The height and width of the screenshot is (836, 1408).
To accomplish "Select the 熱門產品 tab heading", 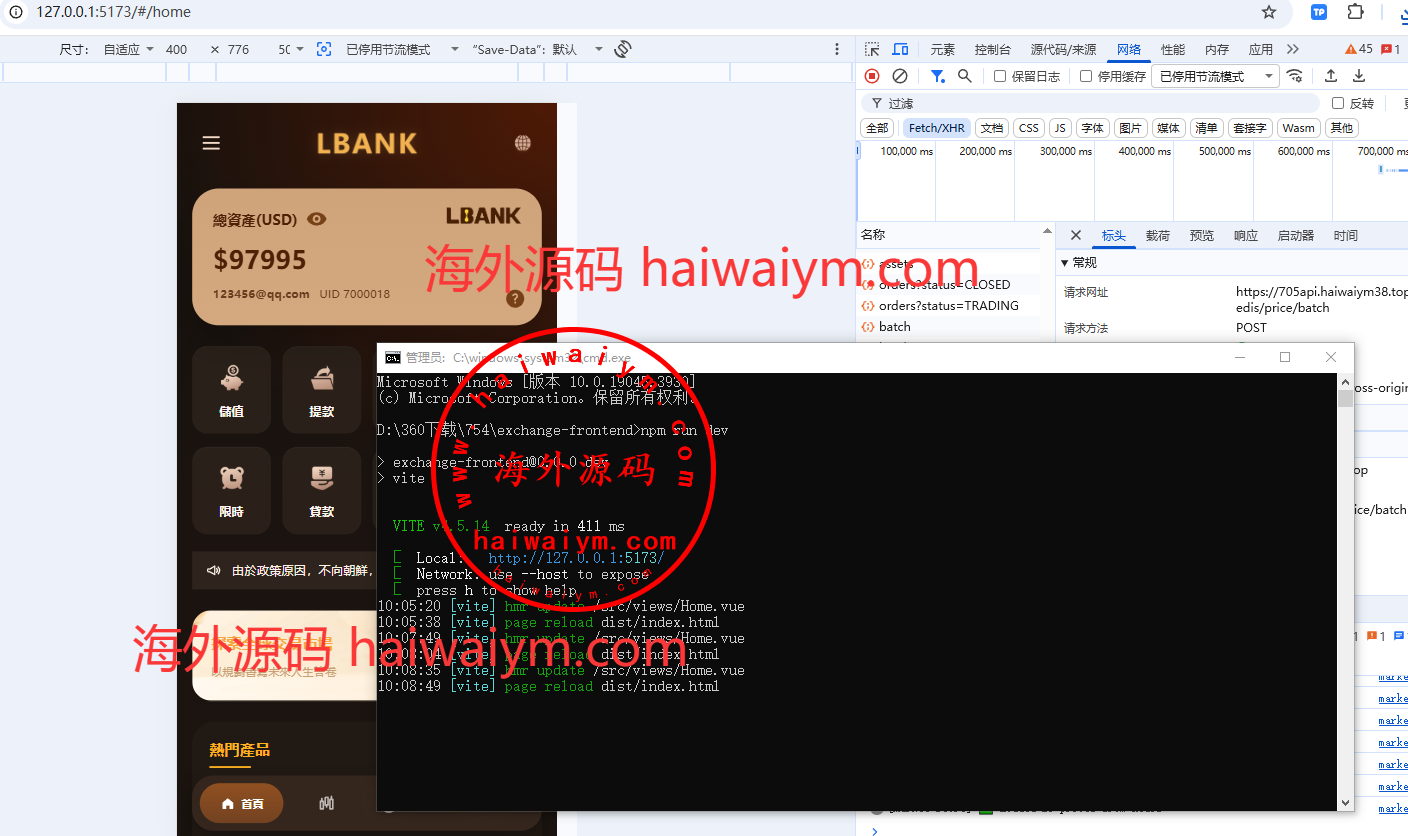I will point(239,750).
